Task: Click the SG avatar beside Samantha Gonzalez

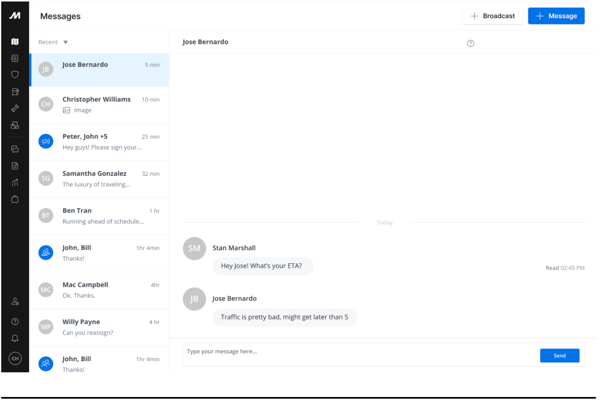Action: (x=46, y=178)
